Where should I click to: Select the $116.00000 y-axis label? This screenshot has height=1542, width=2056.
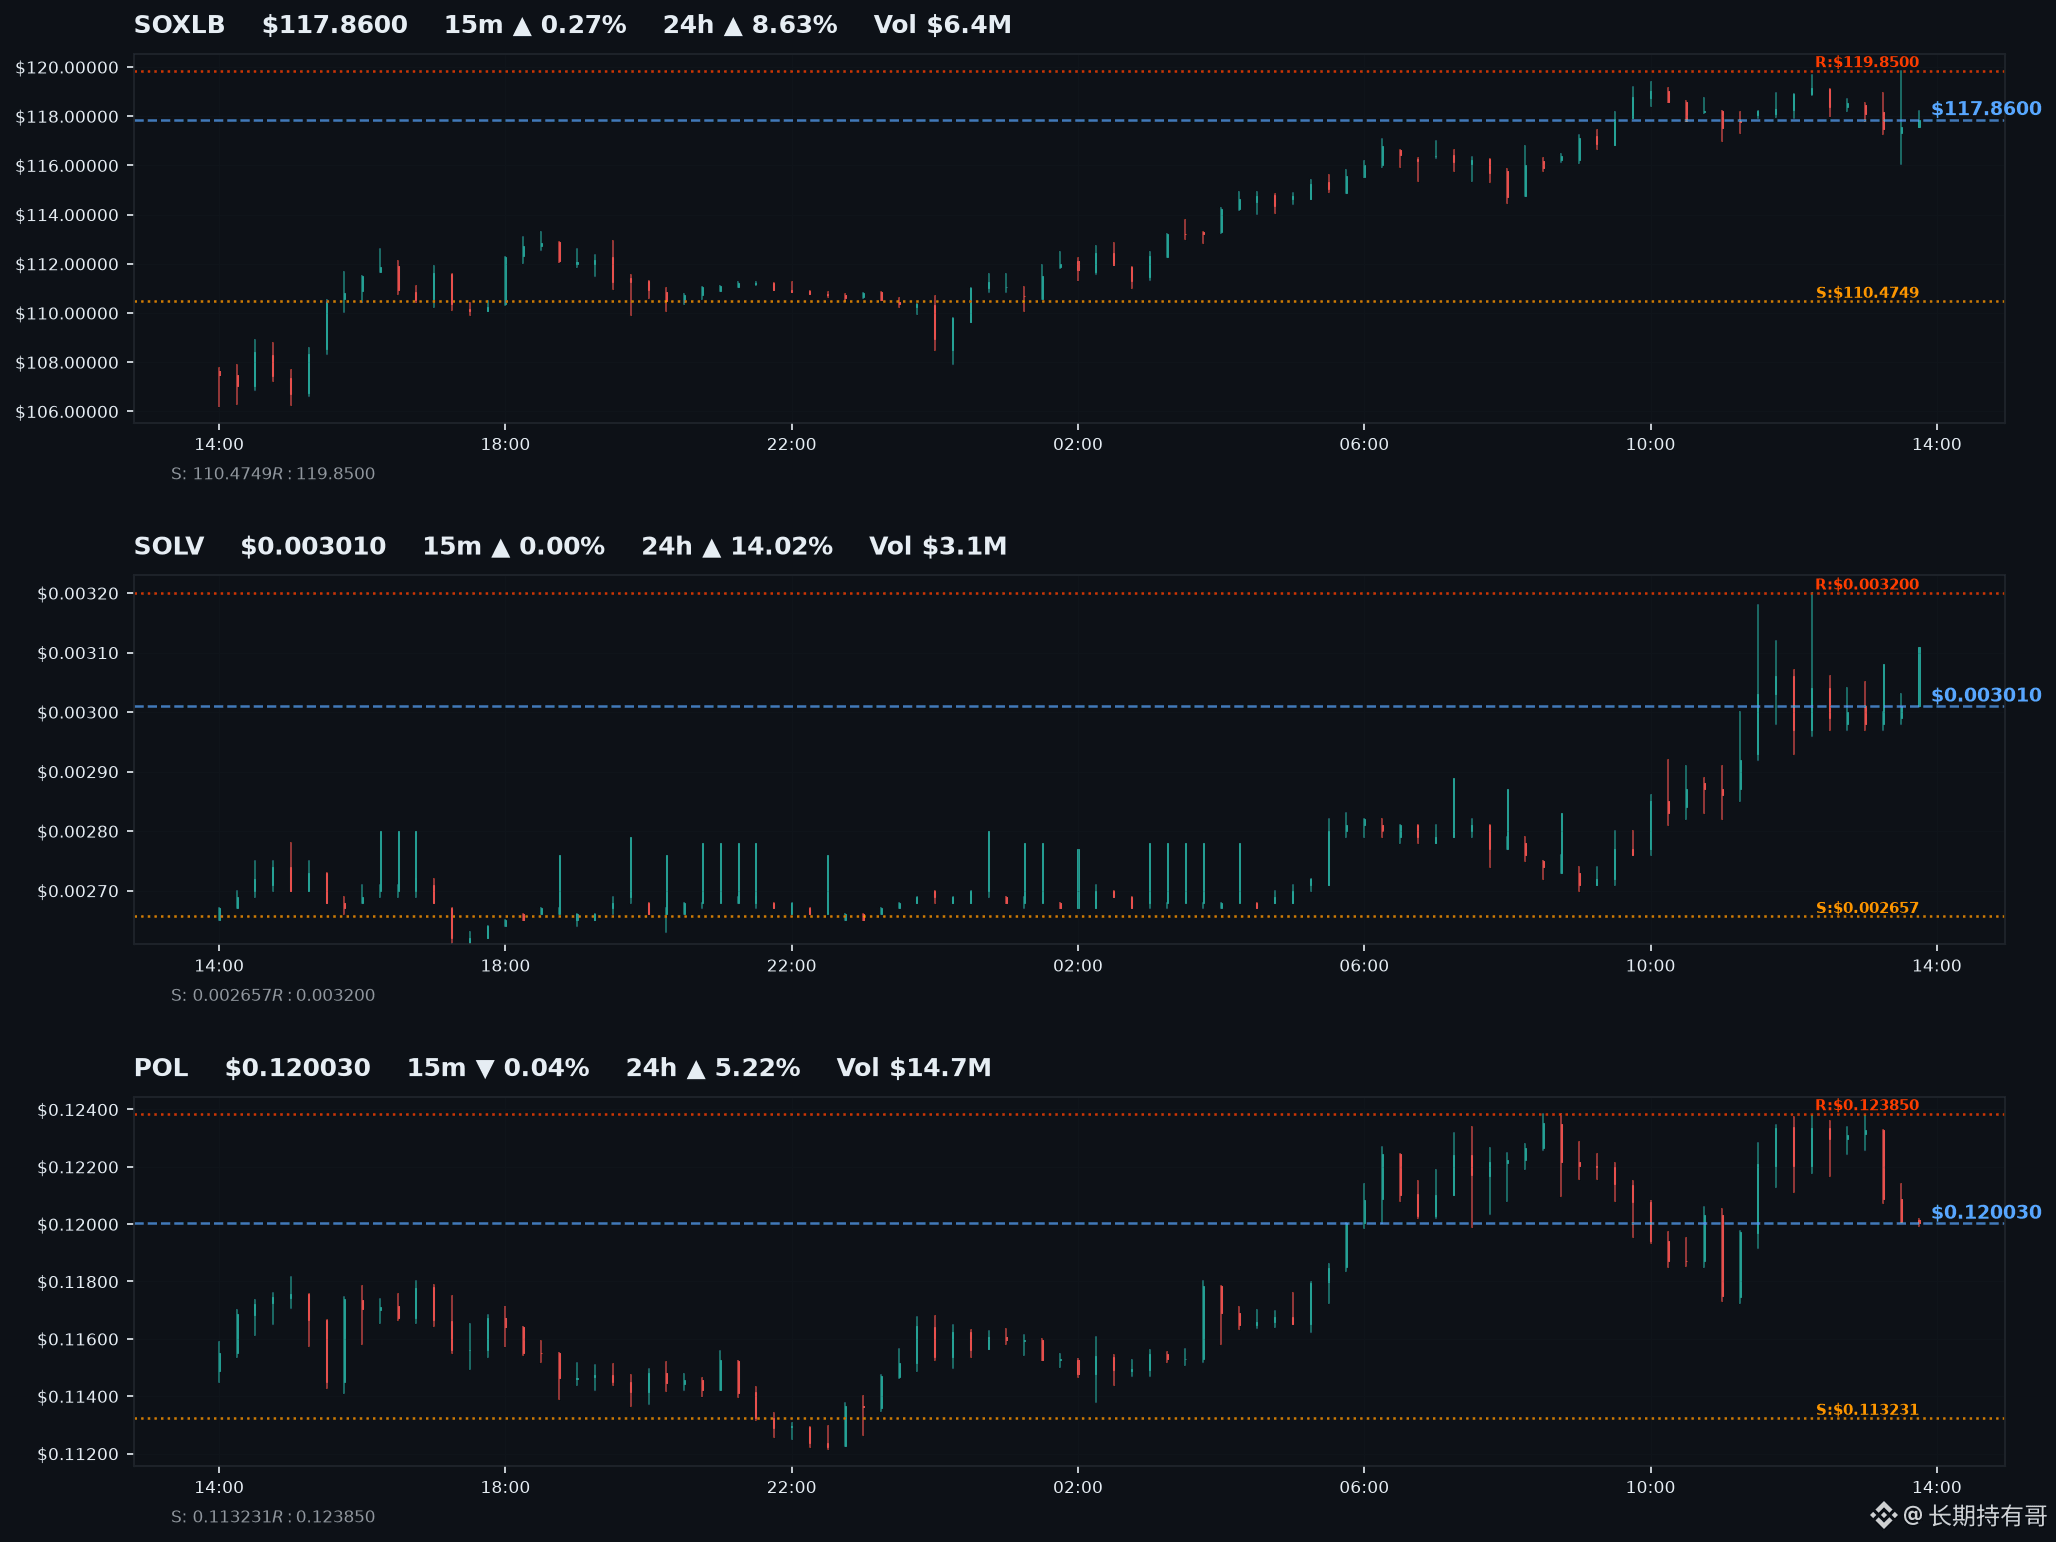coord(67,166)
